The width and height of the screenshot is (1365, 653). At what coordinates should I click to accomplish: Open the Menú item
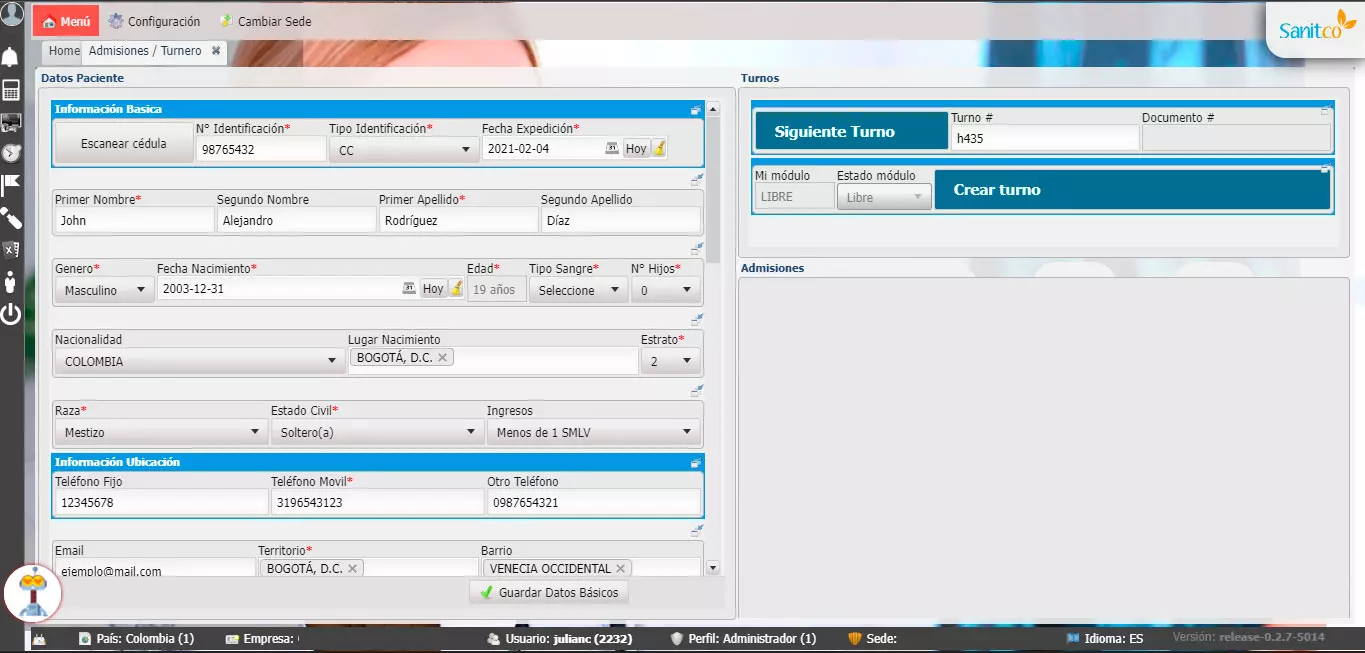pos(66,21)
